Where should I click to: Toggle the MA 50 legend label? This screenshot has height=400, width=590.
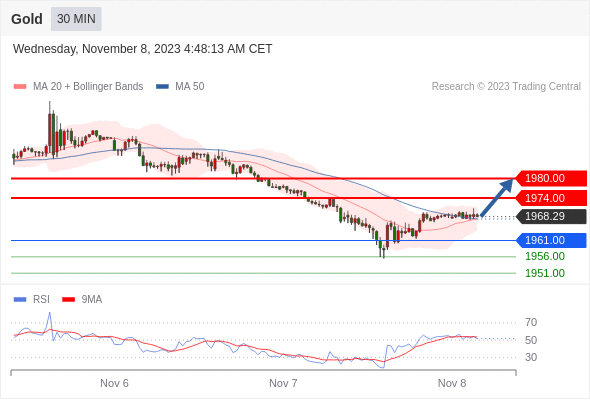click(x=190, y=87)
